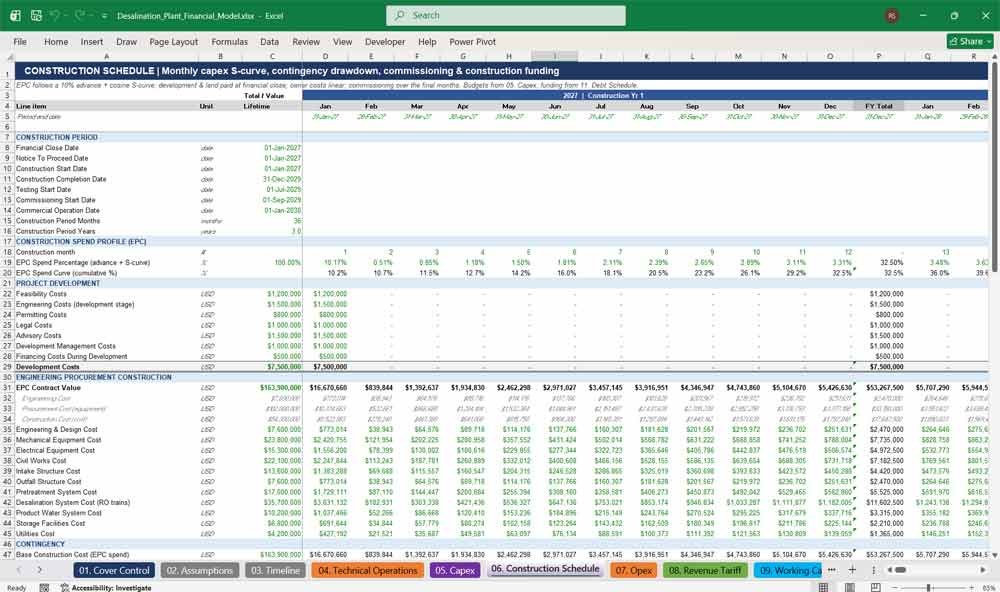Open the Data ribbon tab
Image resolution: width=1000 pixels, height=592 pixels.
269,41
